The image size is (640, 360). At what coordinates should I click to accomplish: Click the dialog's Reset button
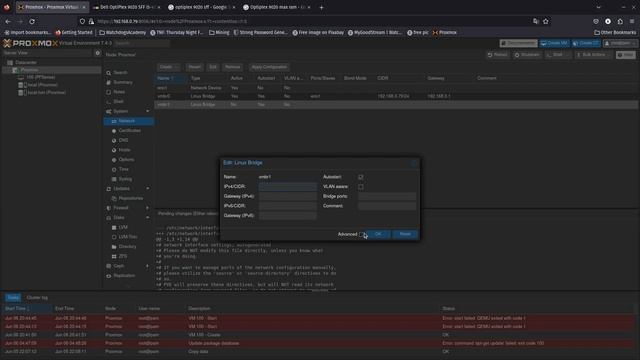(405, 234)
